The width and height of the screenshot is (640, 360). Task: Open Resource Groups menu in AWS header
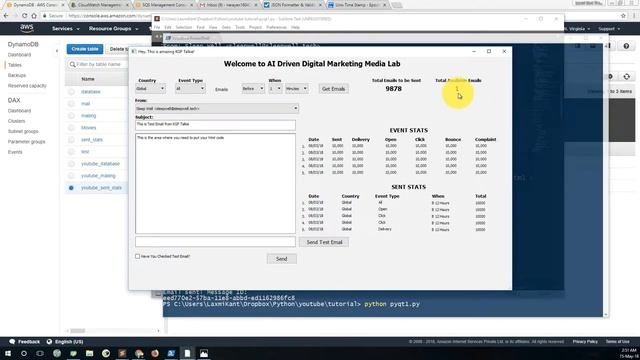tap(113, 29)
